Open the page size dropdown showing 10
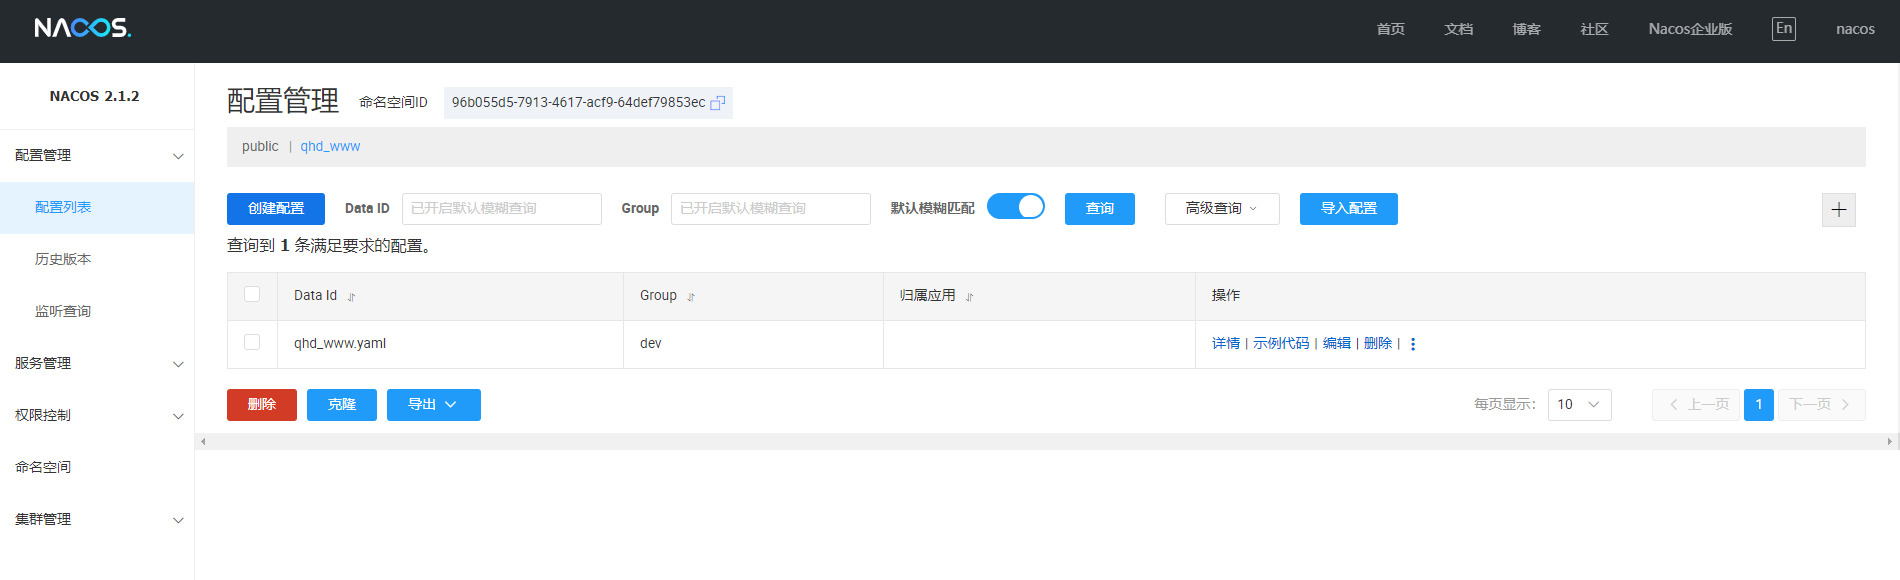This screenshot has width=1900, height=580. tap(1579, 405)
